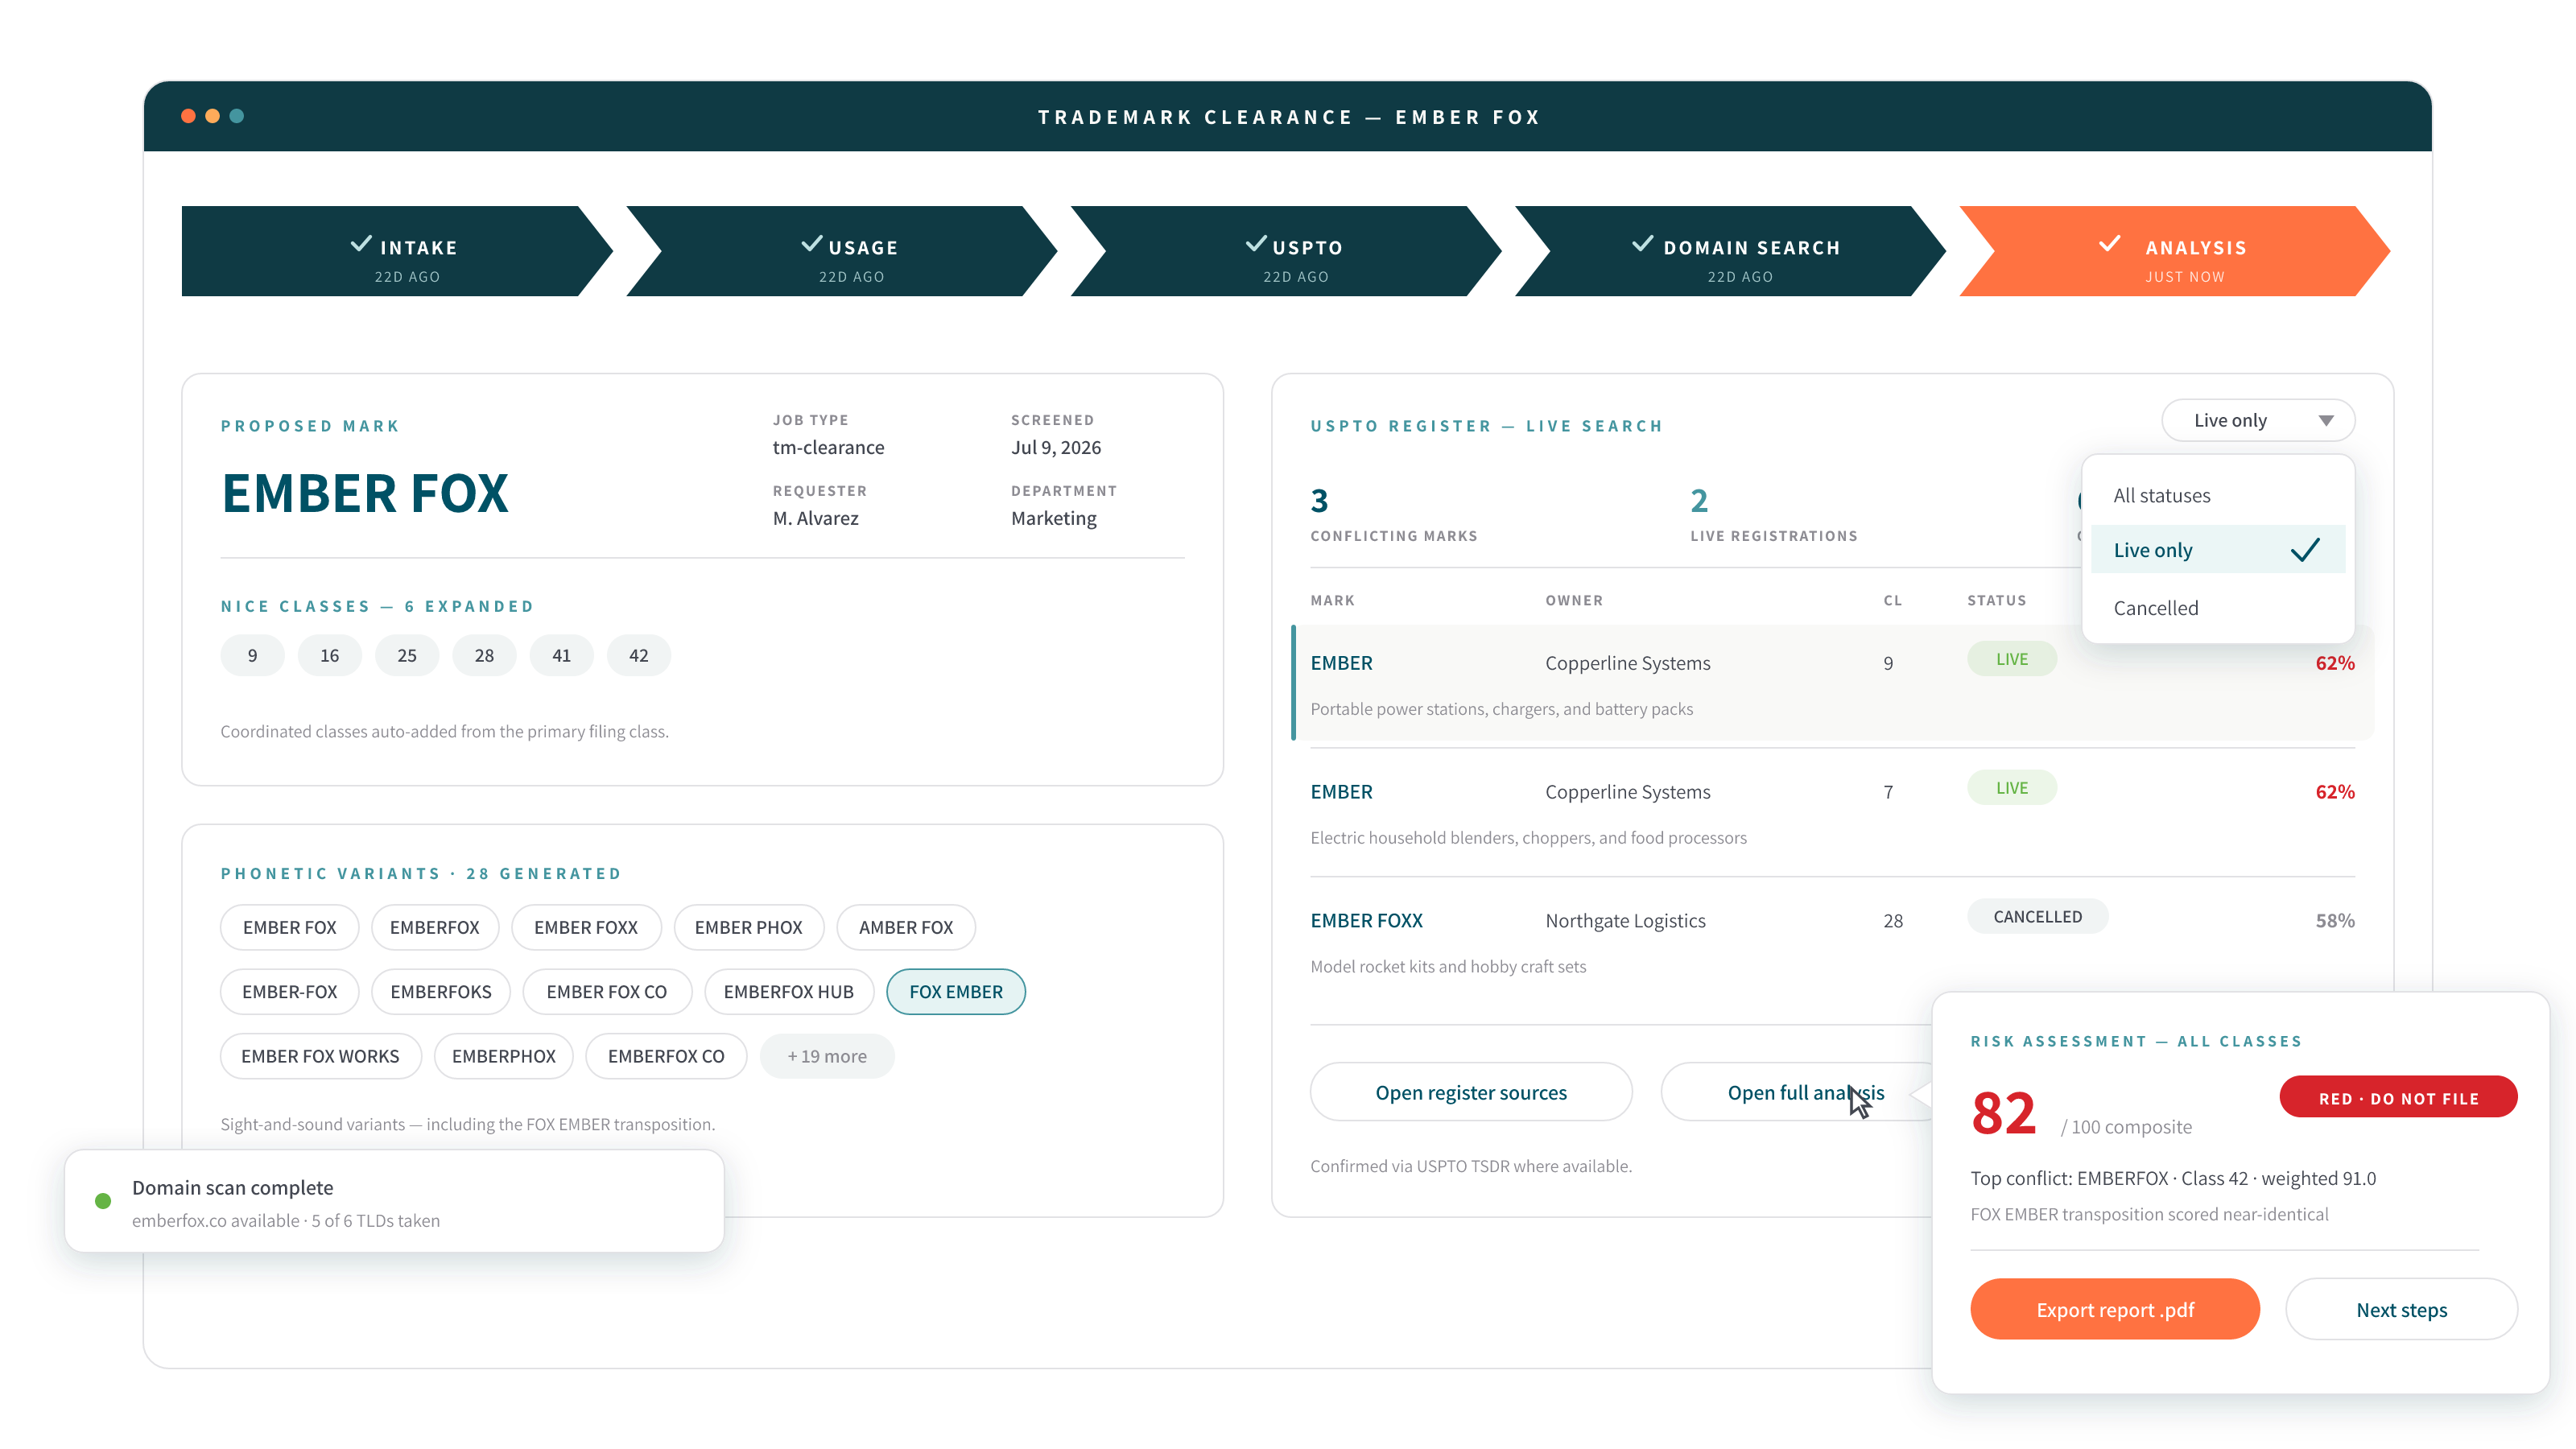Select Nice class 42 chip
This screenshot has height=1449, width=2576.
[639, 655]
